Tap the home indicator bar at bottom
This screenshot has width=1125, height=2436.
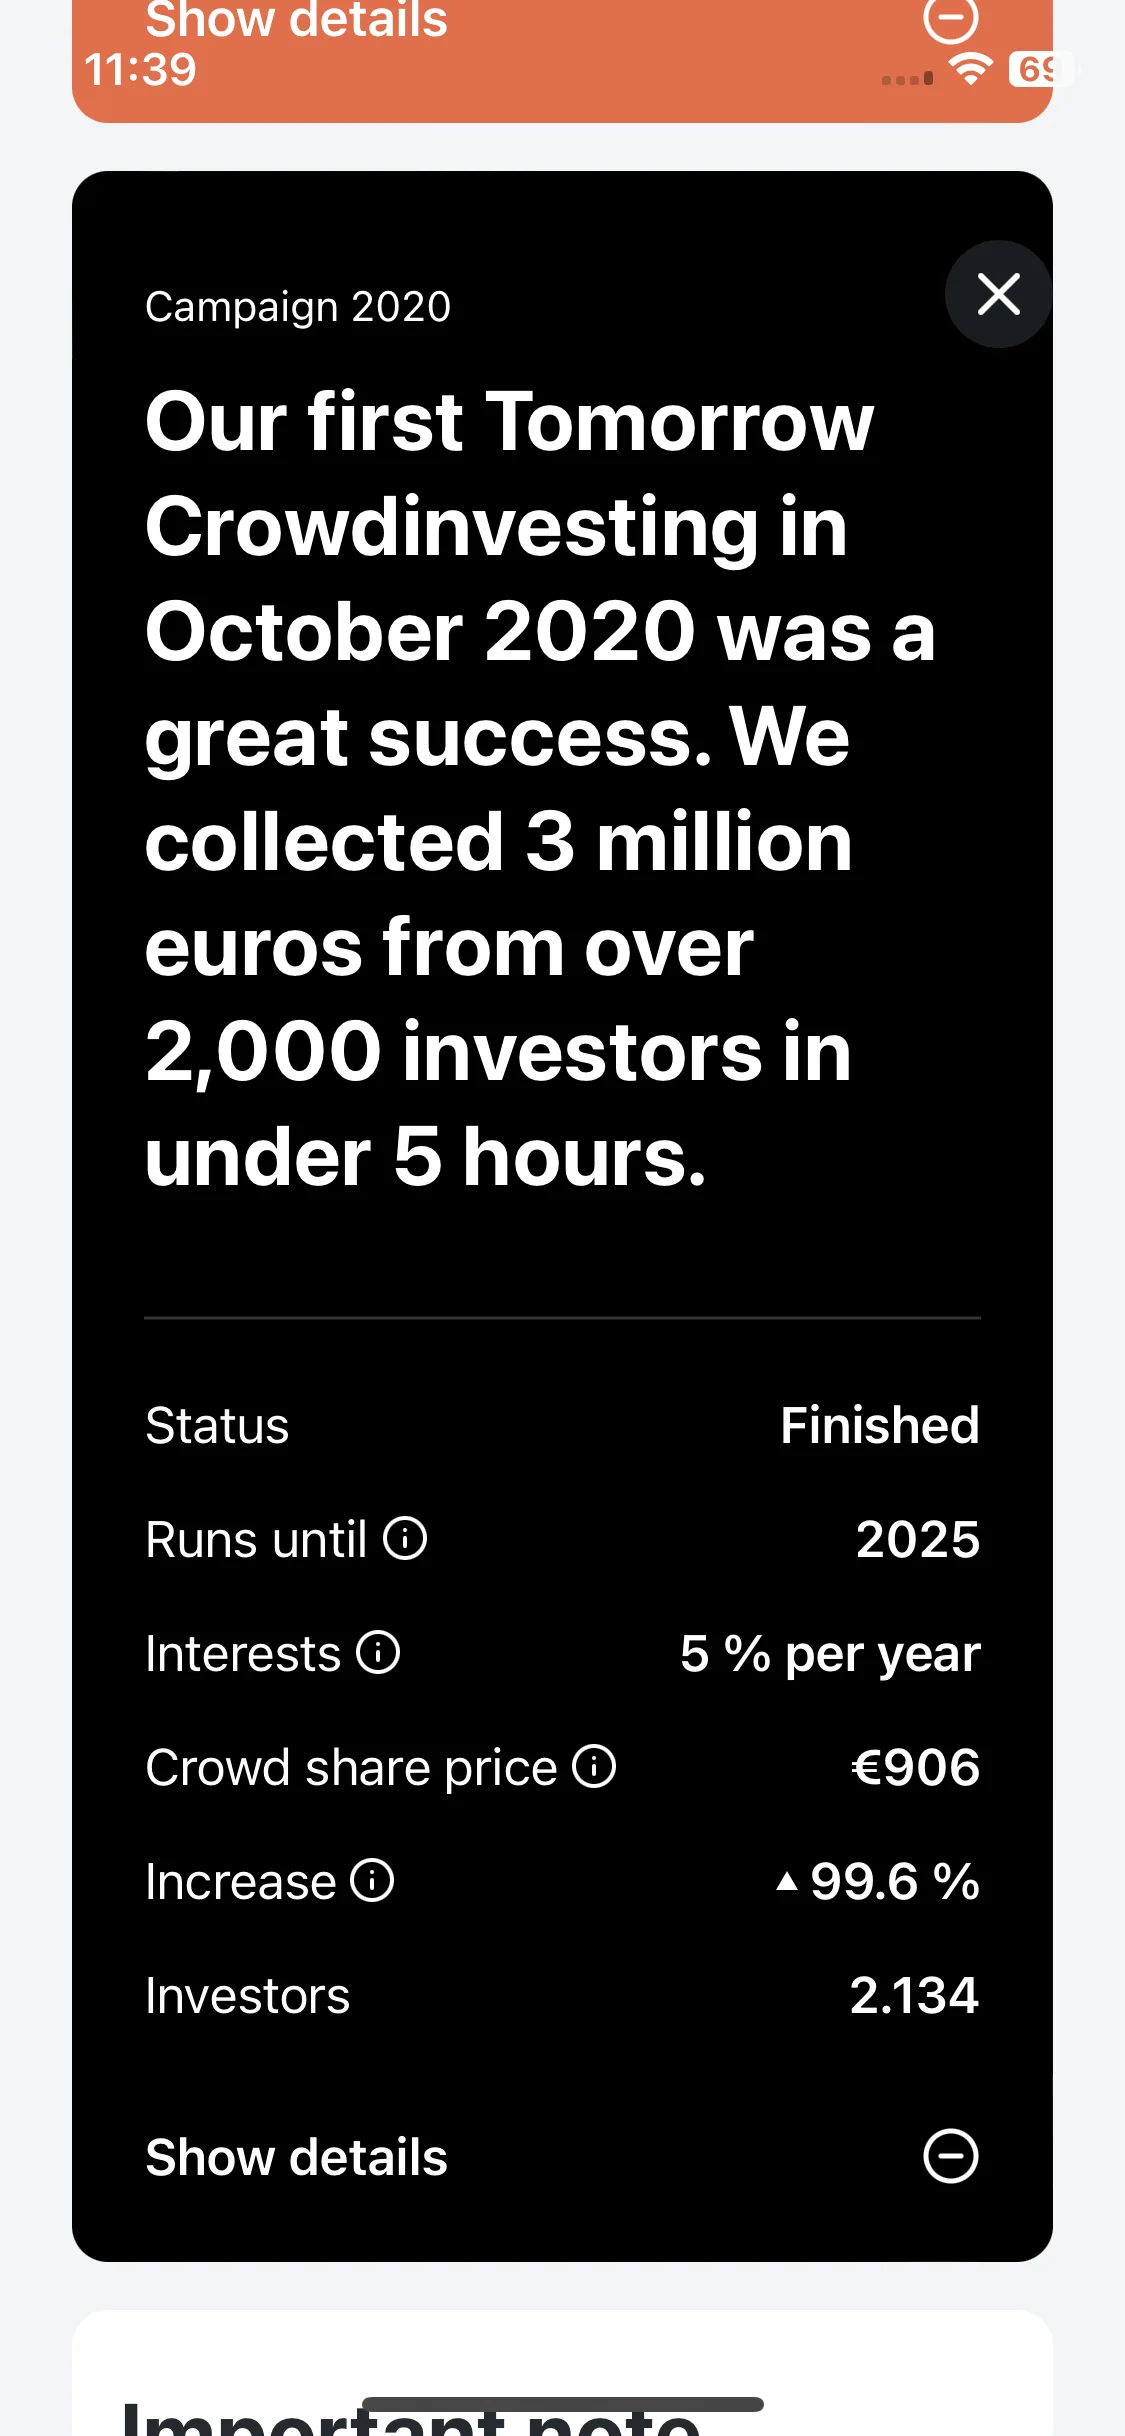pos(563,2404)
